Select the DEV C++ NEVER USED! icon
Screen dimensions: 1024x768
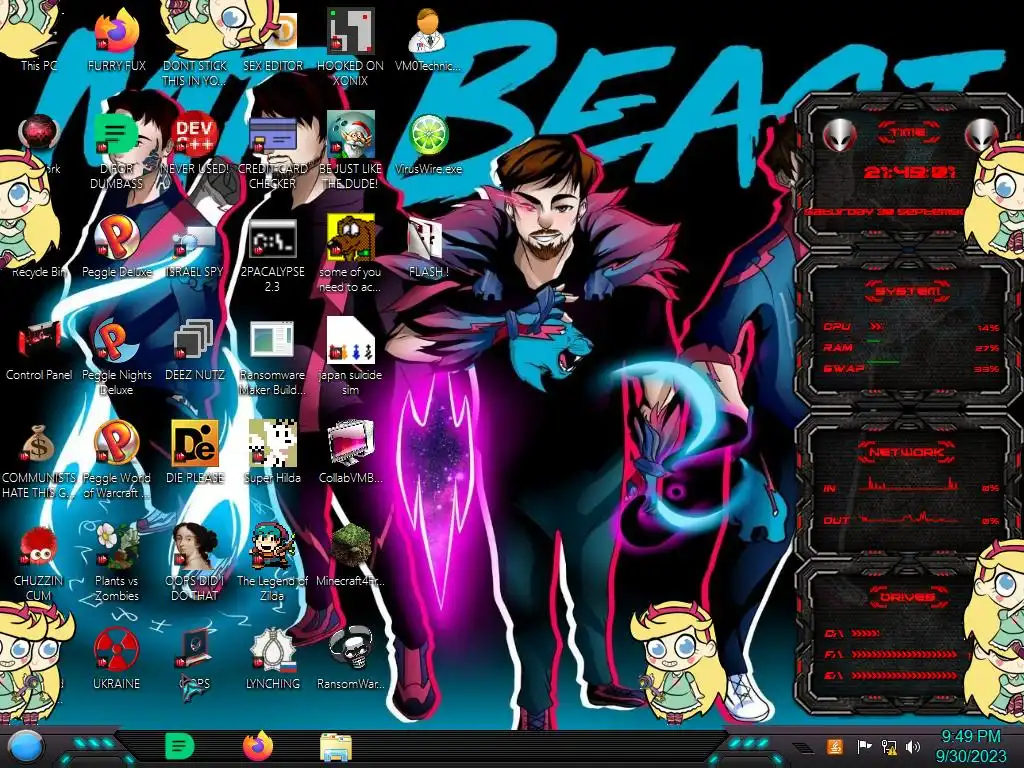[x=194, y=144]
